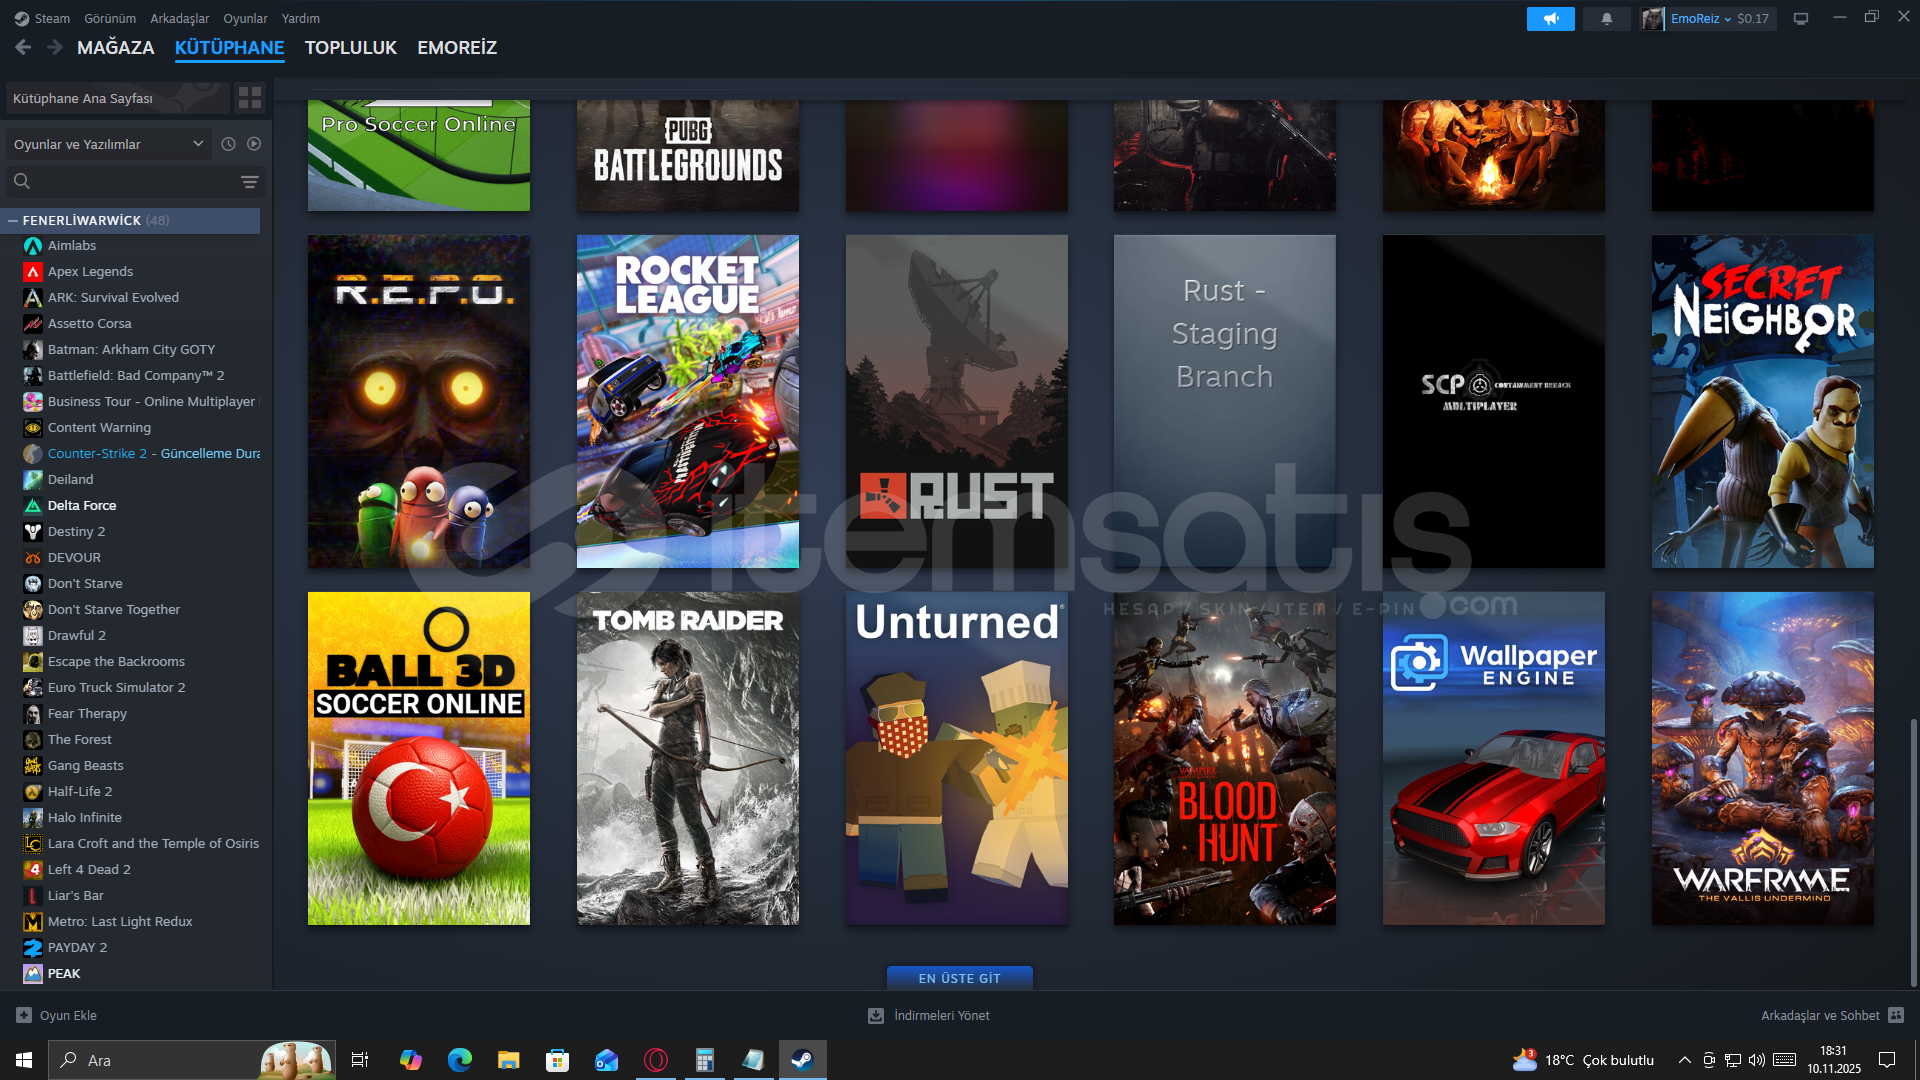
Task: Click the library grid view icon
Action: pos(249,98)
